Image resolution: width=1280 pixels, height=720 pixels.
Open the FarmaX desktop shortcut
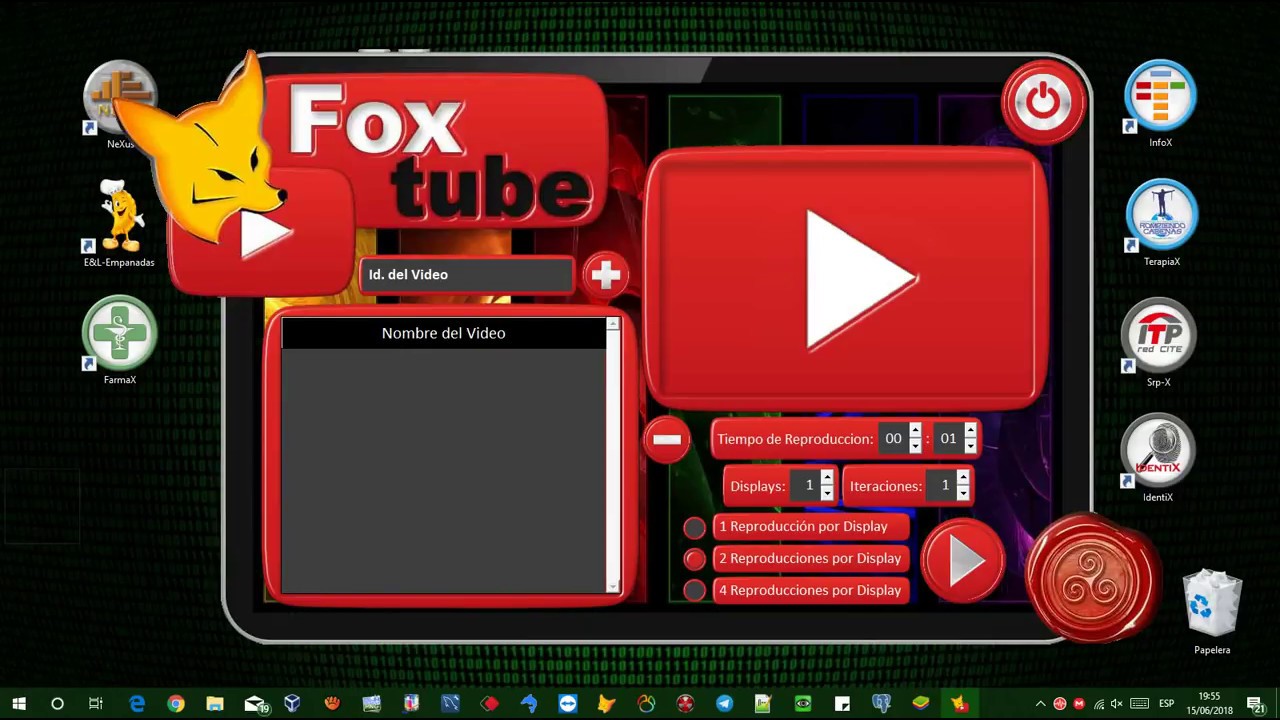click(120, 341)
